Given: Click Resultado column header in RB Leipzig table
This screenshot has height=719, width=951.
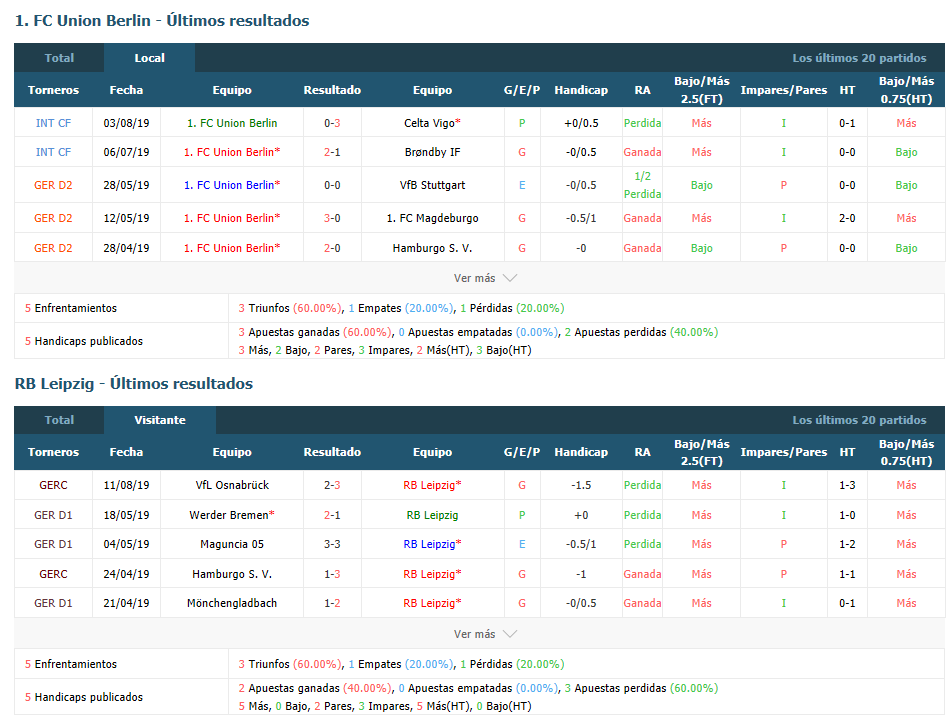Looking at the screenshot, I should (x=332, y=452).
